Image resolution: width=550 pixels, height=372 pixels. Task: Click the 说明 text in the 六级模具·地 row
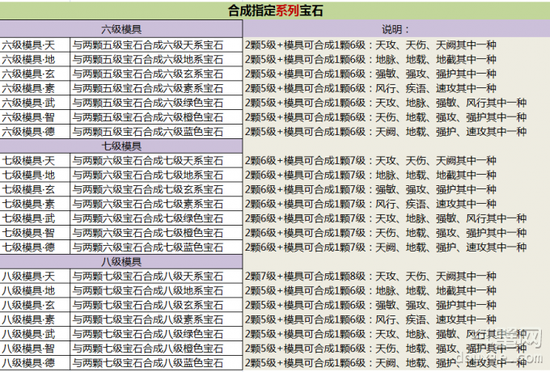point(371,59)
